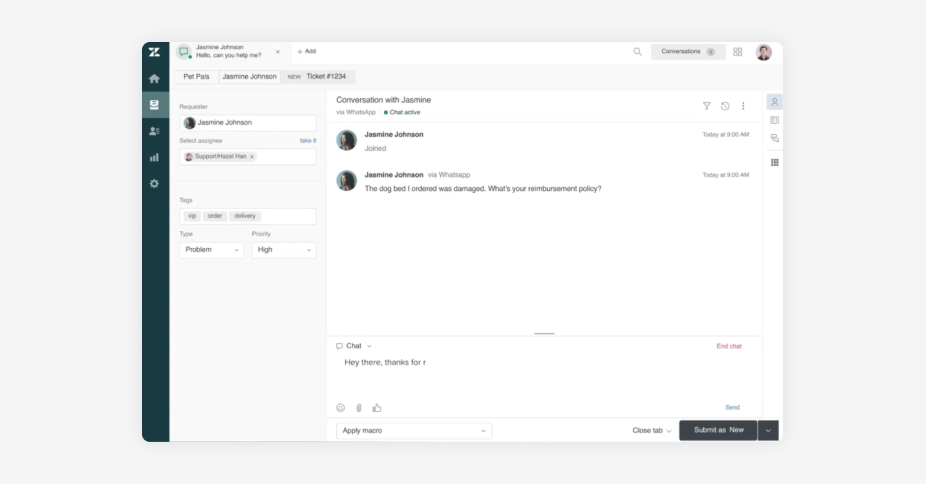
Task: Open the search magnifier icon
Action: tap(637, 52)
